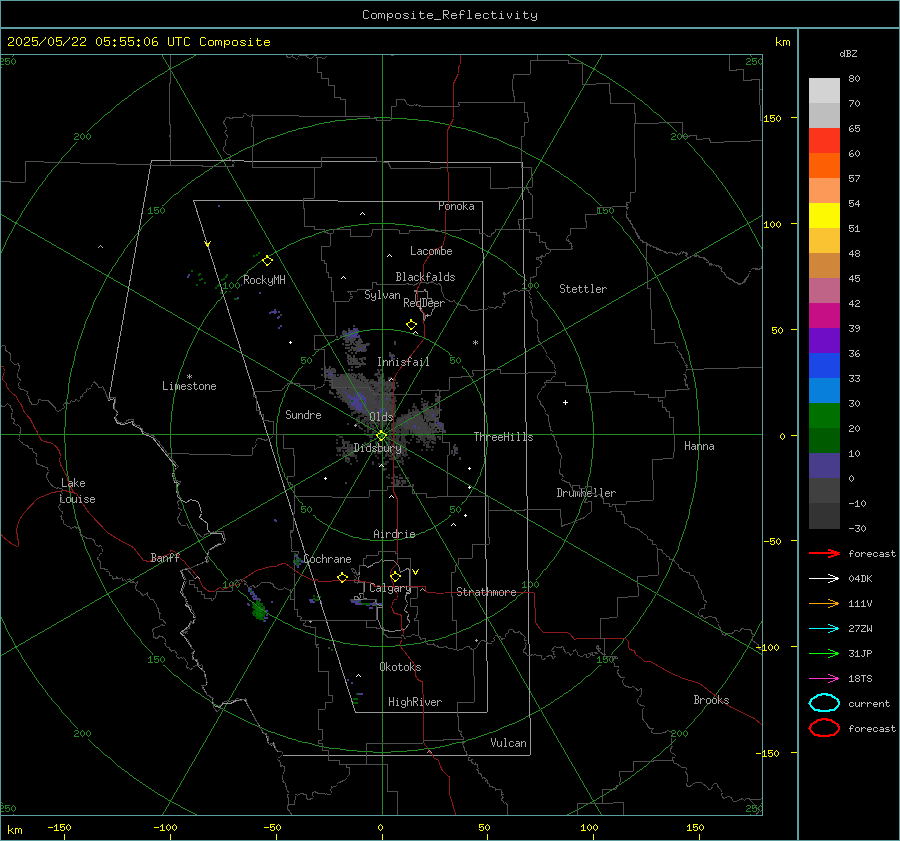Click the Airdrie city label
Viewport: 900px width, 841px height.
pyautogui.click(x=394, y=534)
